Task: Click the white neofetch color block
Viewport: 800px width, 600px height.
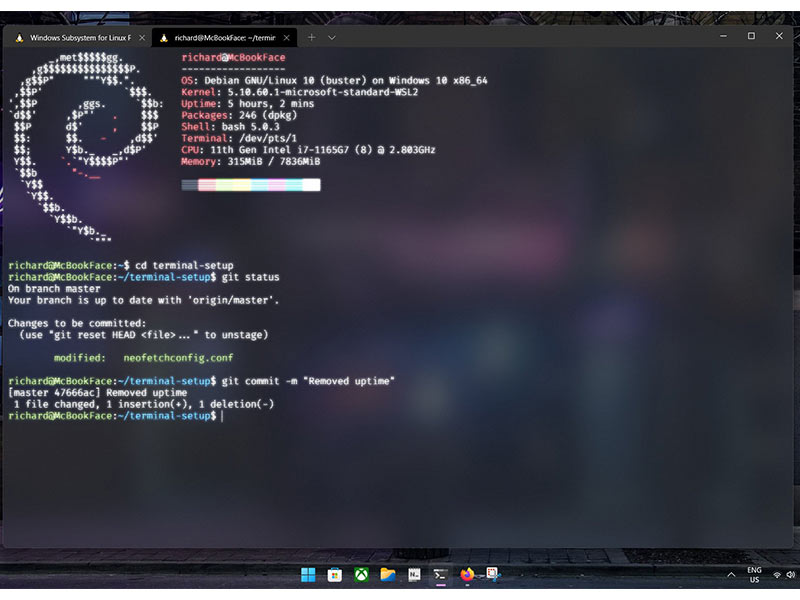Action: [311, 185]
